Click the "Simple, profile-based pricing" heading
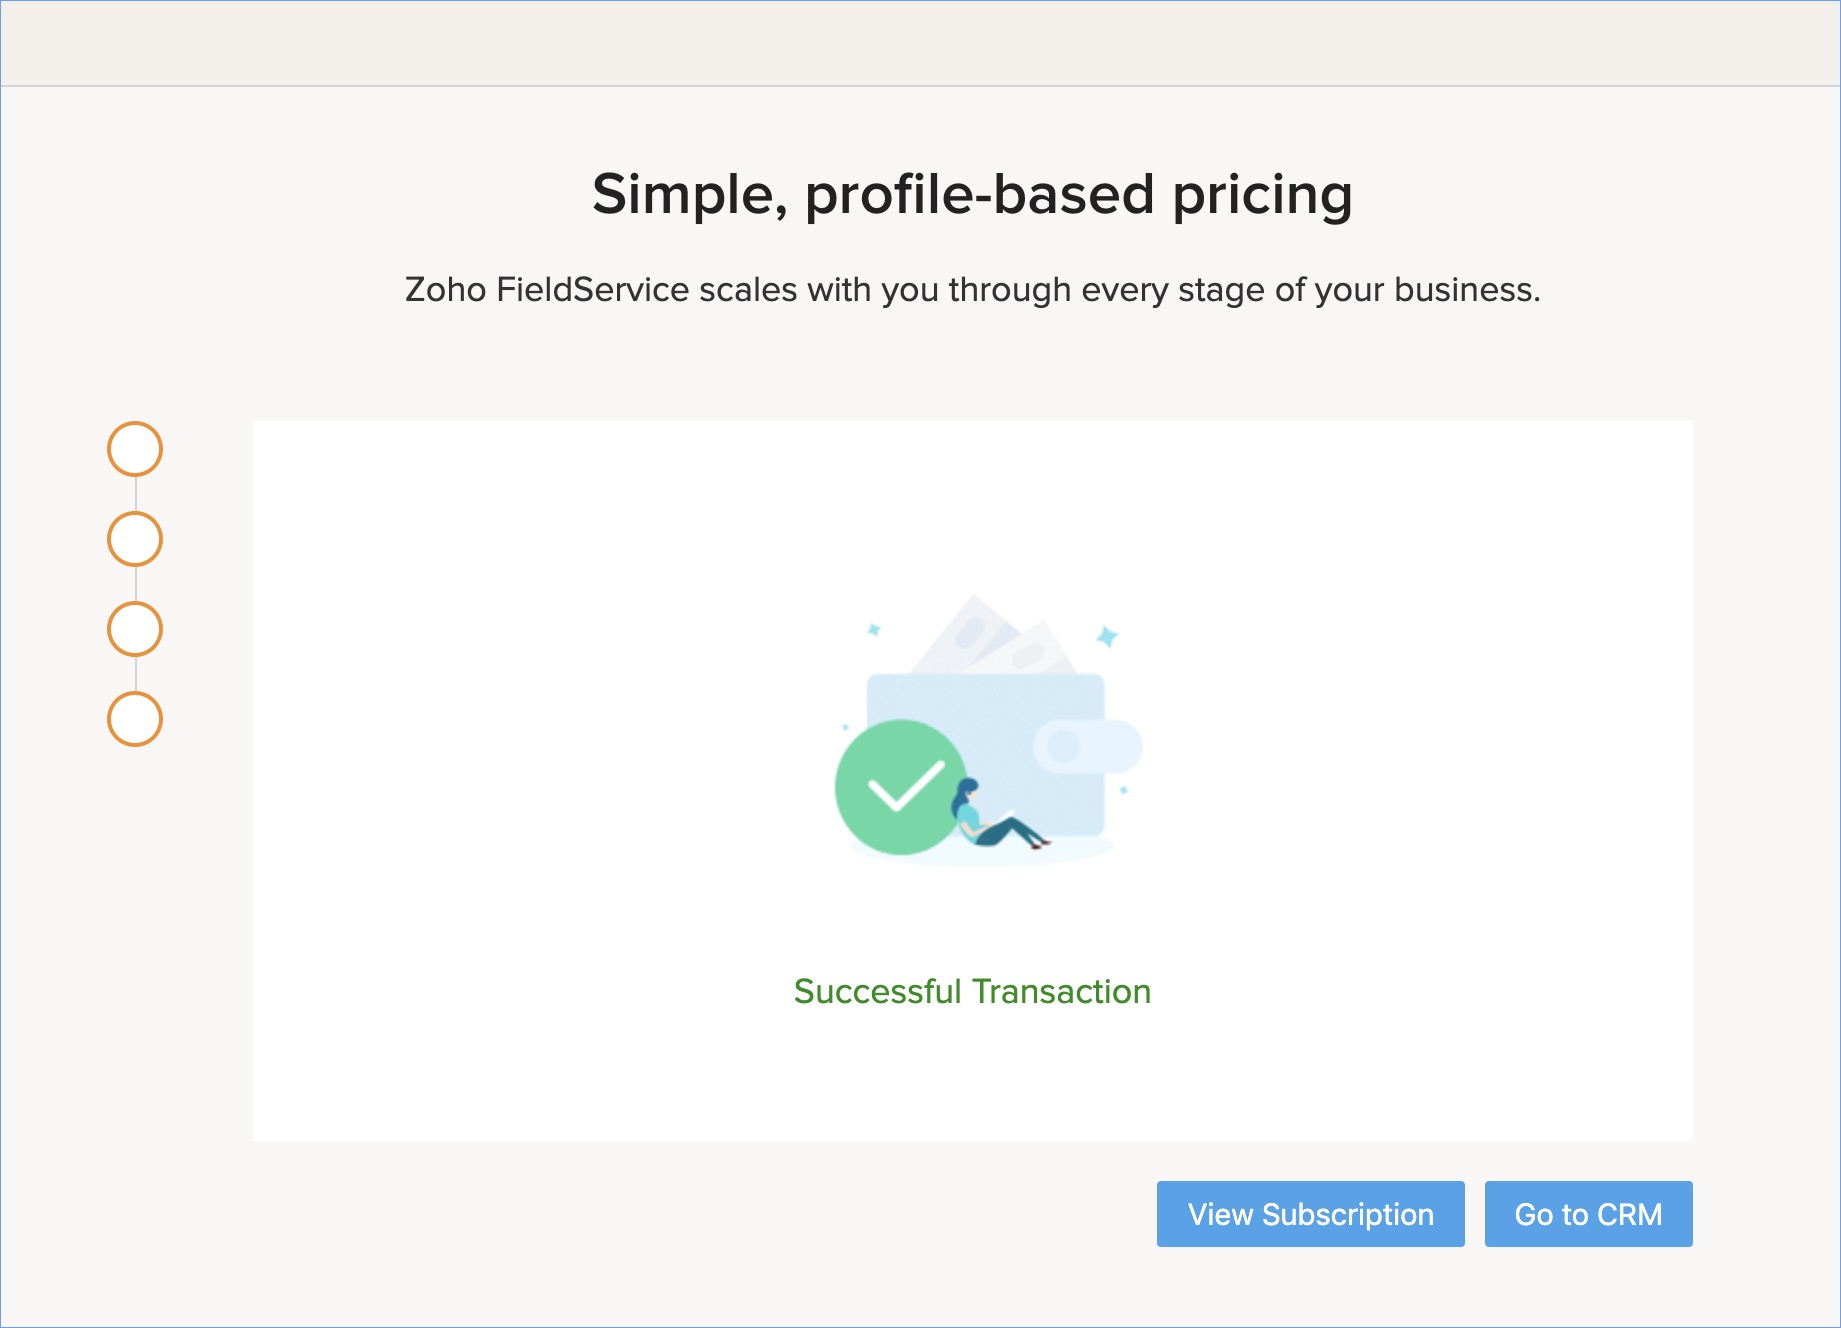The height and width of the screenshot is (1328, 1841). (972, 194)
